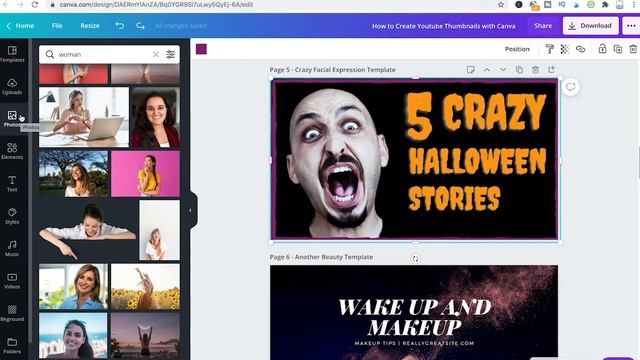Screen dimensions: 640x360
Task: Select the screaming man image
Action: coord(338,163)
